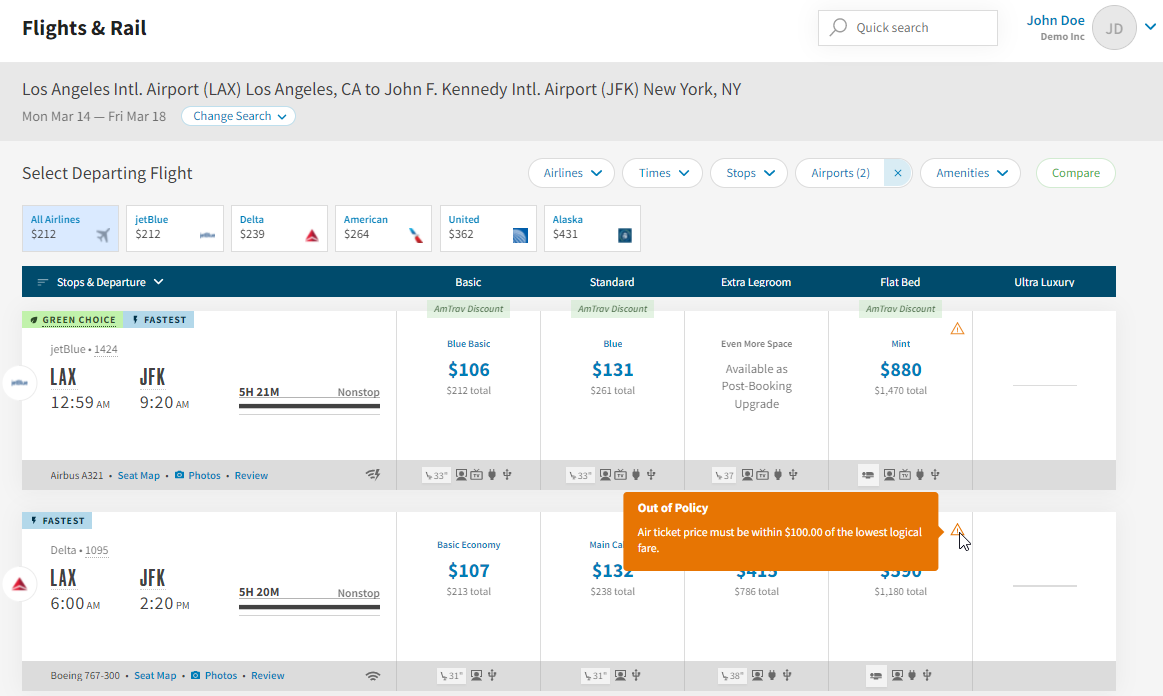This screenshot has width=1163, height=696.
Task: Open Review for the Airbus A321
Action: click(x=251, y=476)
